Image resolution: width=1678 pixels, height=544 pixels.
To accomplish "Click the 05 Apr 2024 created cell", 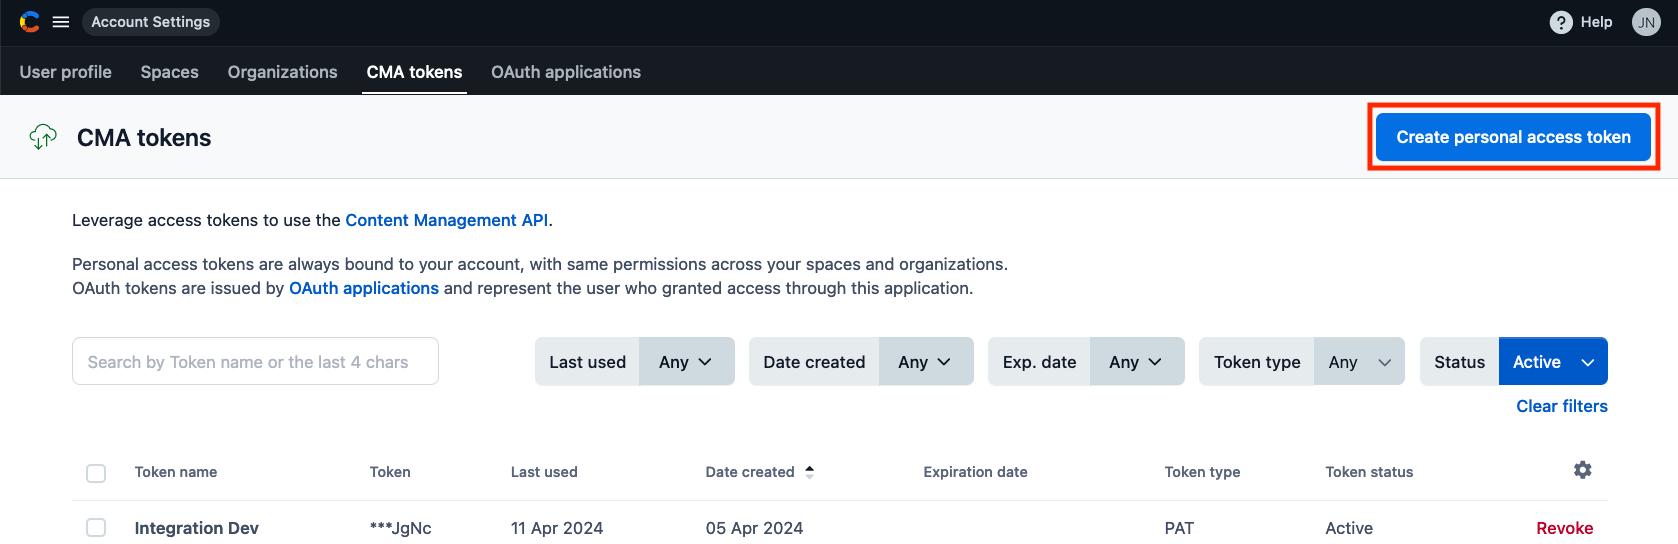I will (754, 528).
